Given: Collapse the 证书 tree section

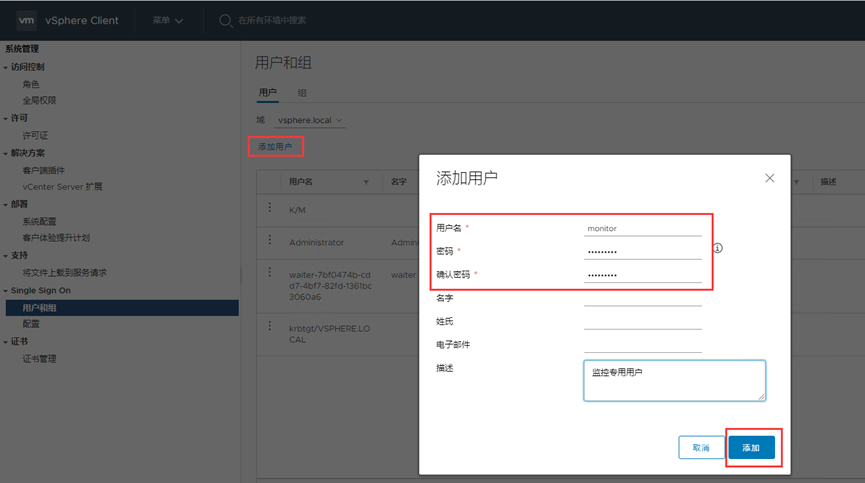Looking at the screenshot, I should (x=6, y=342).
